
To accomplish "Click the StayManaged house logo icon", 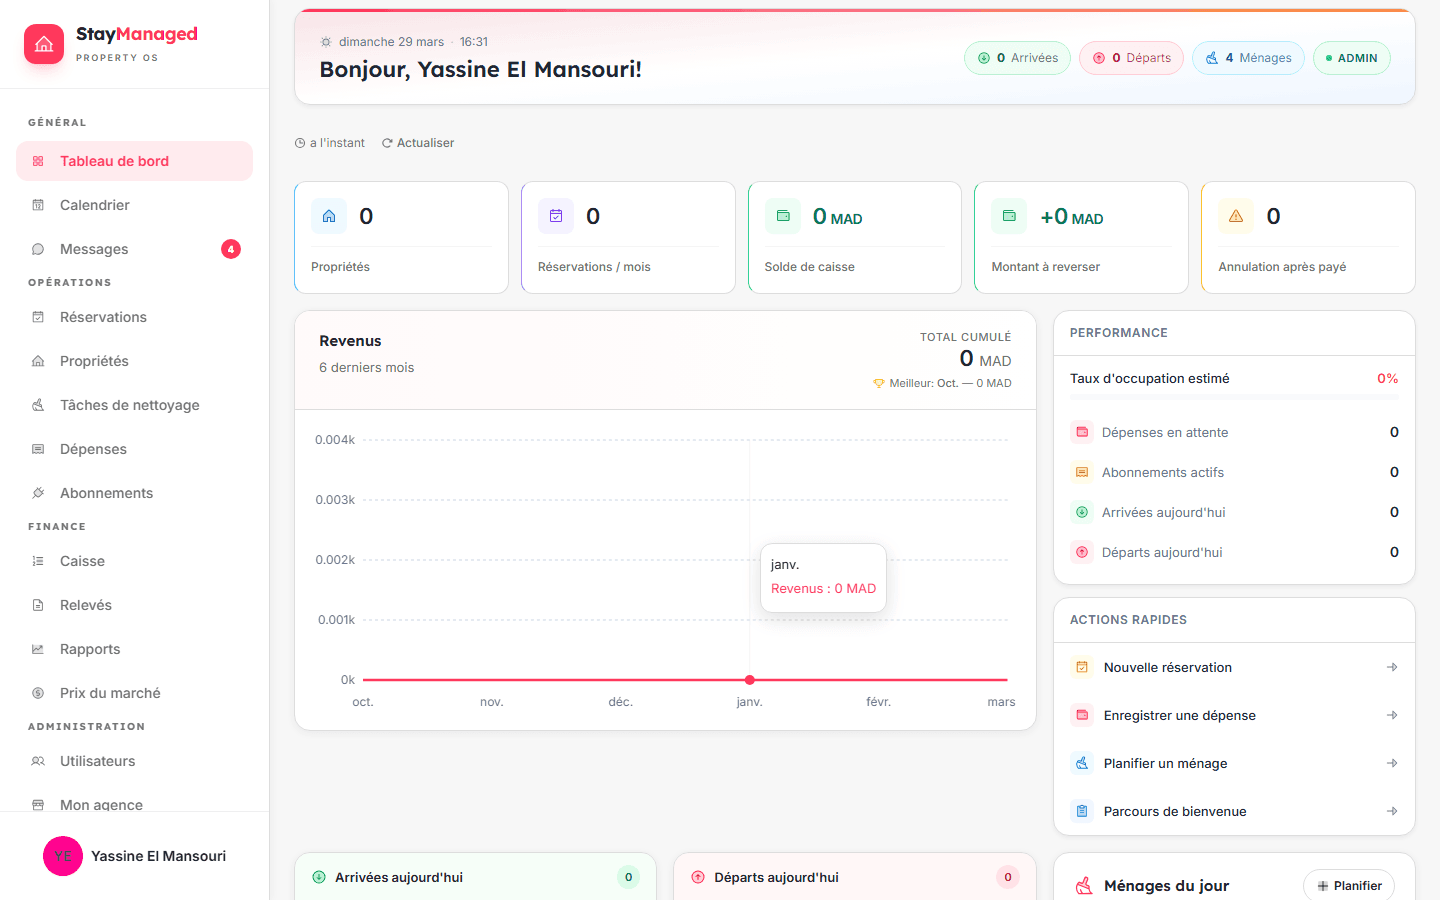I will pyautogui.click(x=44, y=44).
